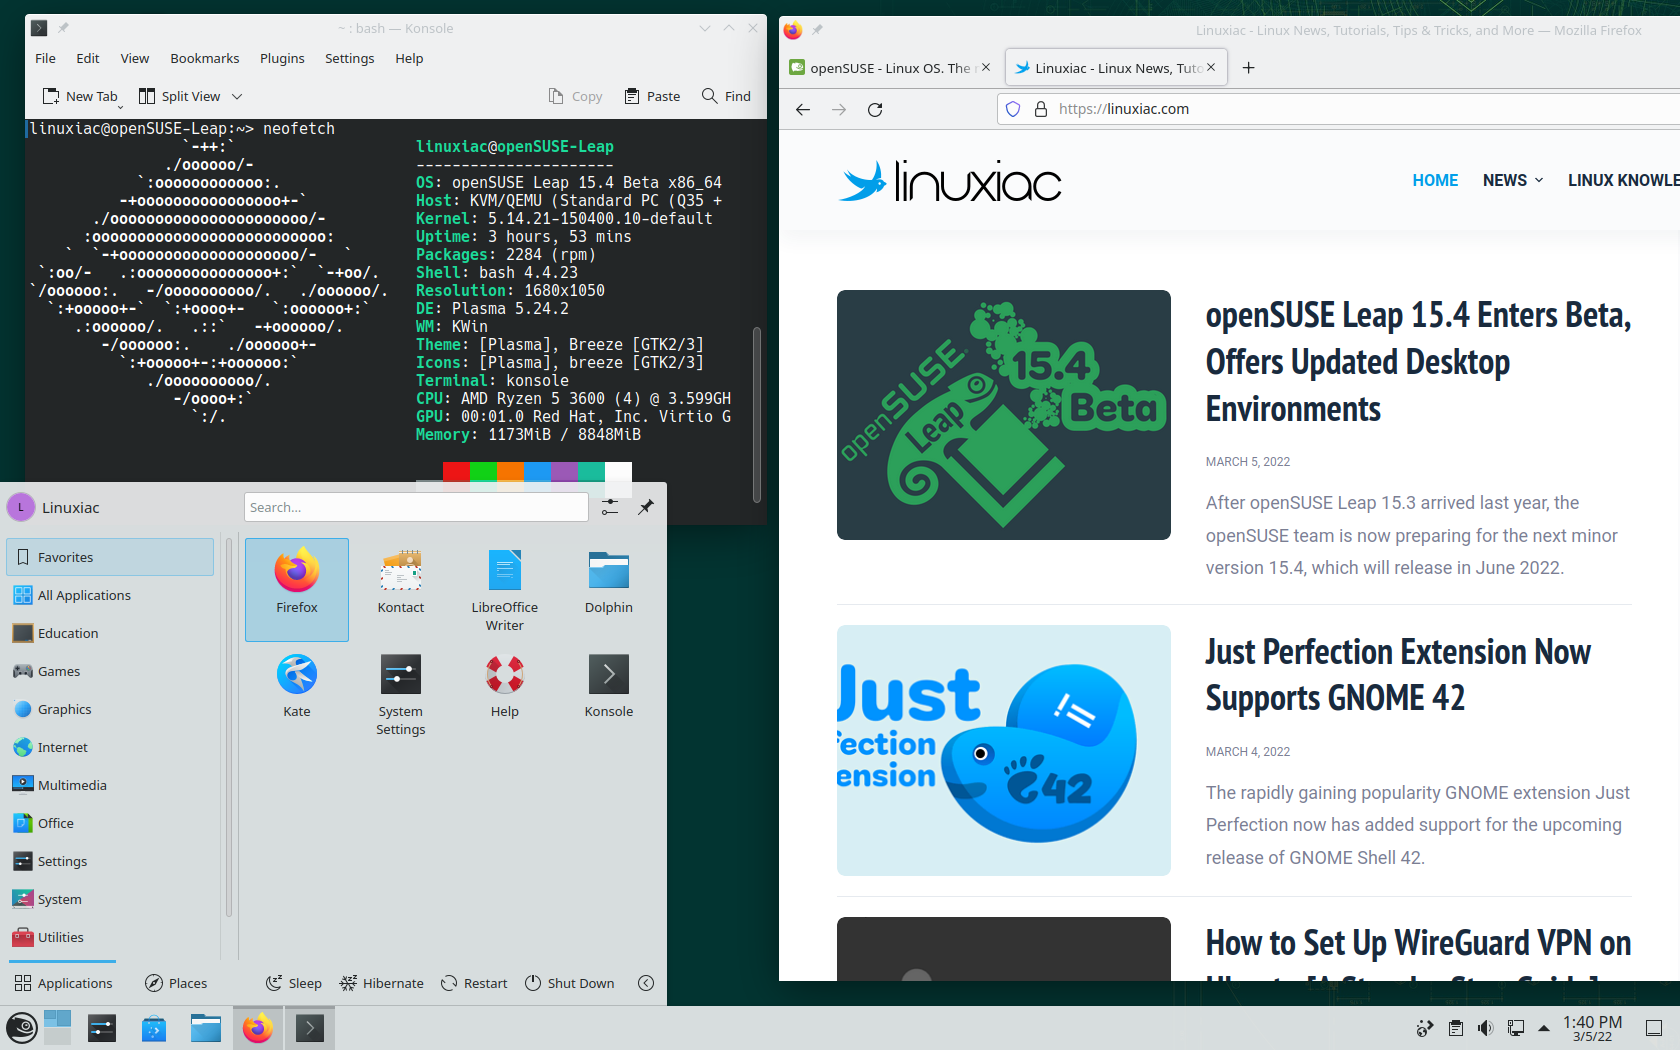This screenshot has width=1680, height=1050.
Task: Open the openSUSE Leap 15.4 Beta article headline
Action: [1418, 362]
